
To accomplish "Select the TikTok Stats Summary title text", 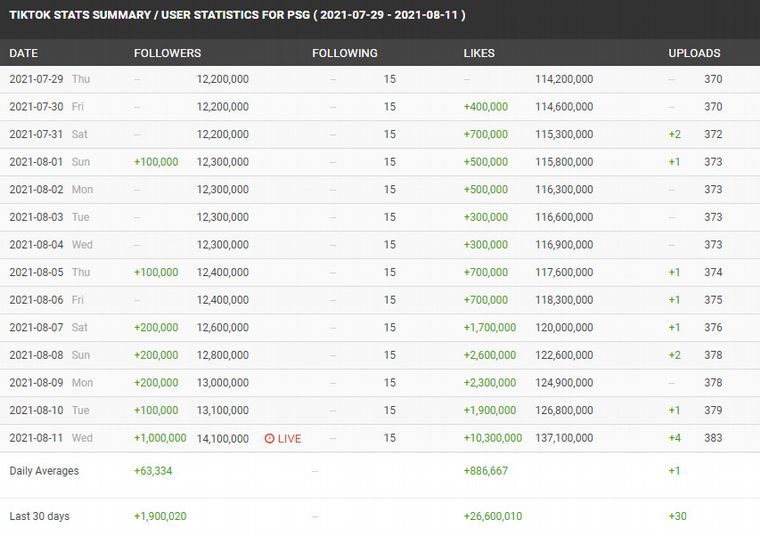I will [x=237, y=15].
